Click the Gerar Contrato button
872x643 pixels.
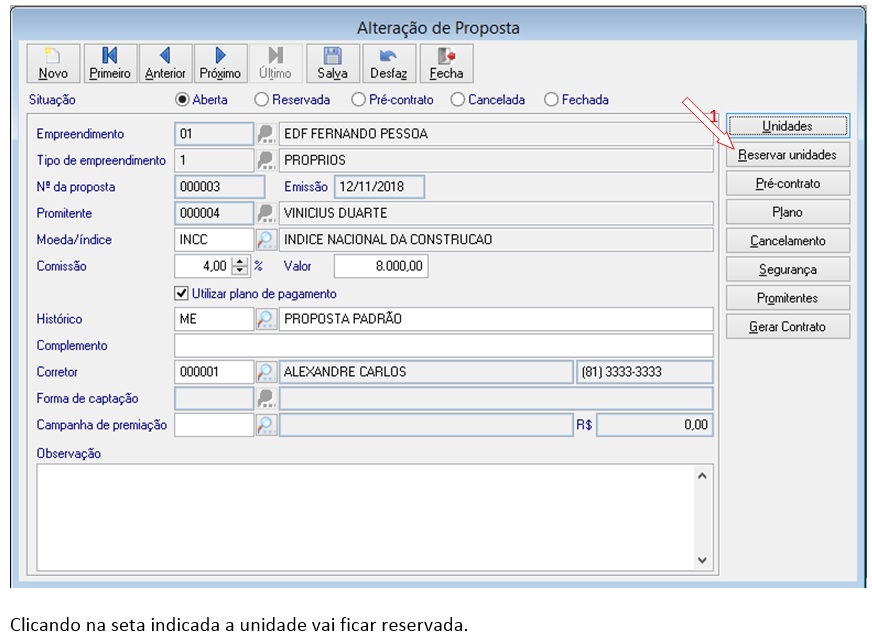point(787,327)
